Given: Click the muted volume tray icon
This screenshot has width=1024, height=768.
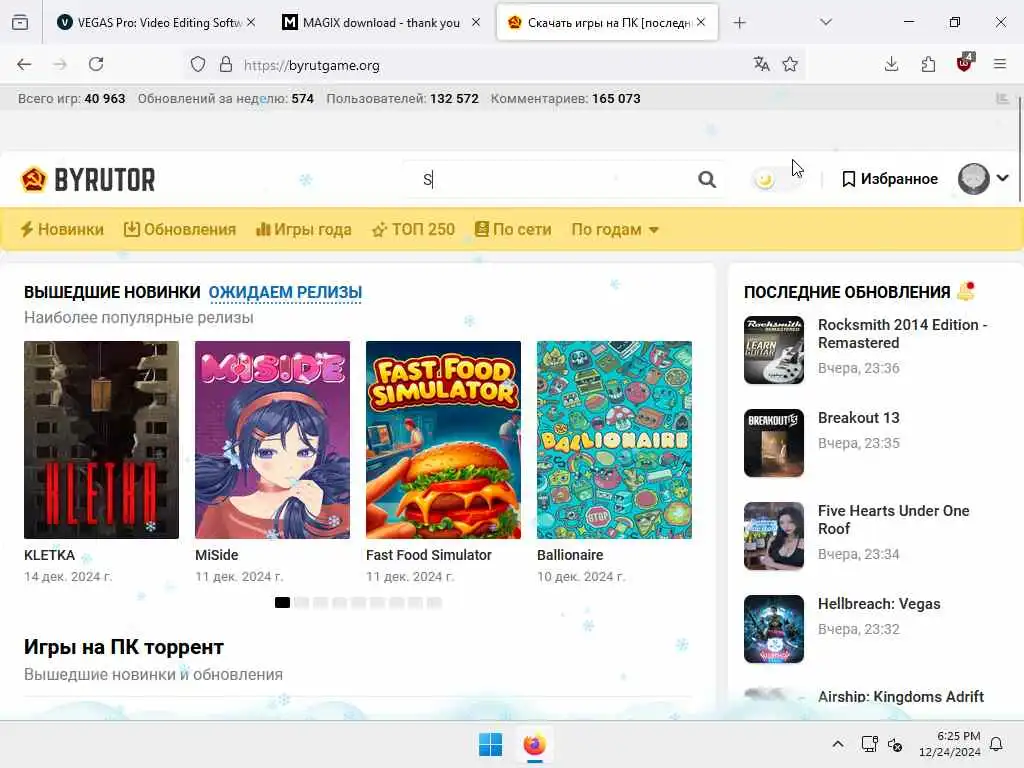Looking at the screenshot, I should (895, 744).
